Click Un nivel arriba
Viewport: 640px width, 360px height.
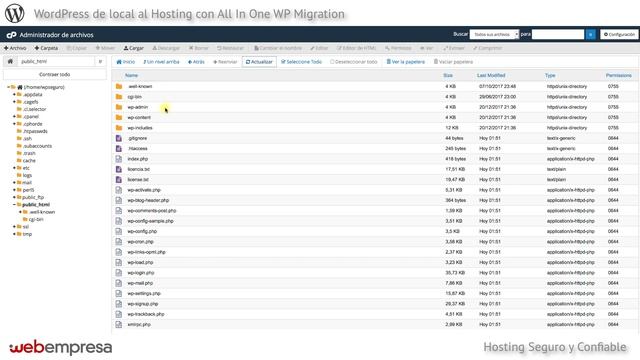coord(161,62)
